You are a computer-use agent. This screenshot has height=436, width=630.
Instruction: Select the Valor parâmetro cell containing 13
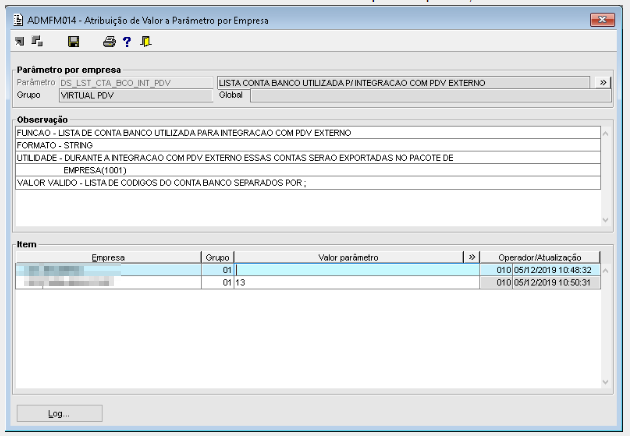tap(357, 282)
